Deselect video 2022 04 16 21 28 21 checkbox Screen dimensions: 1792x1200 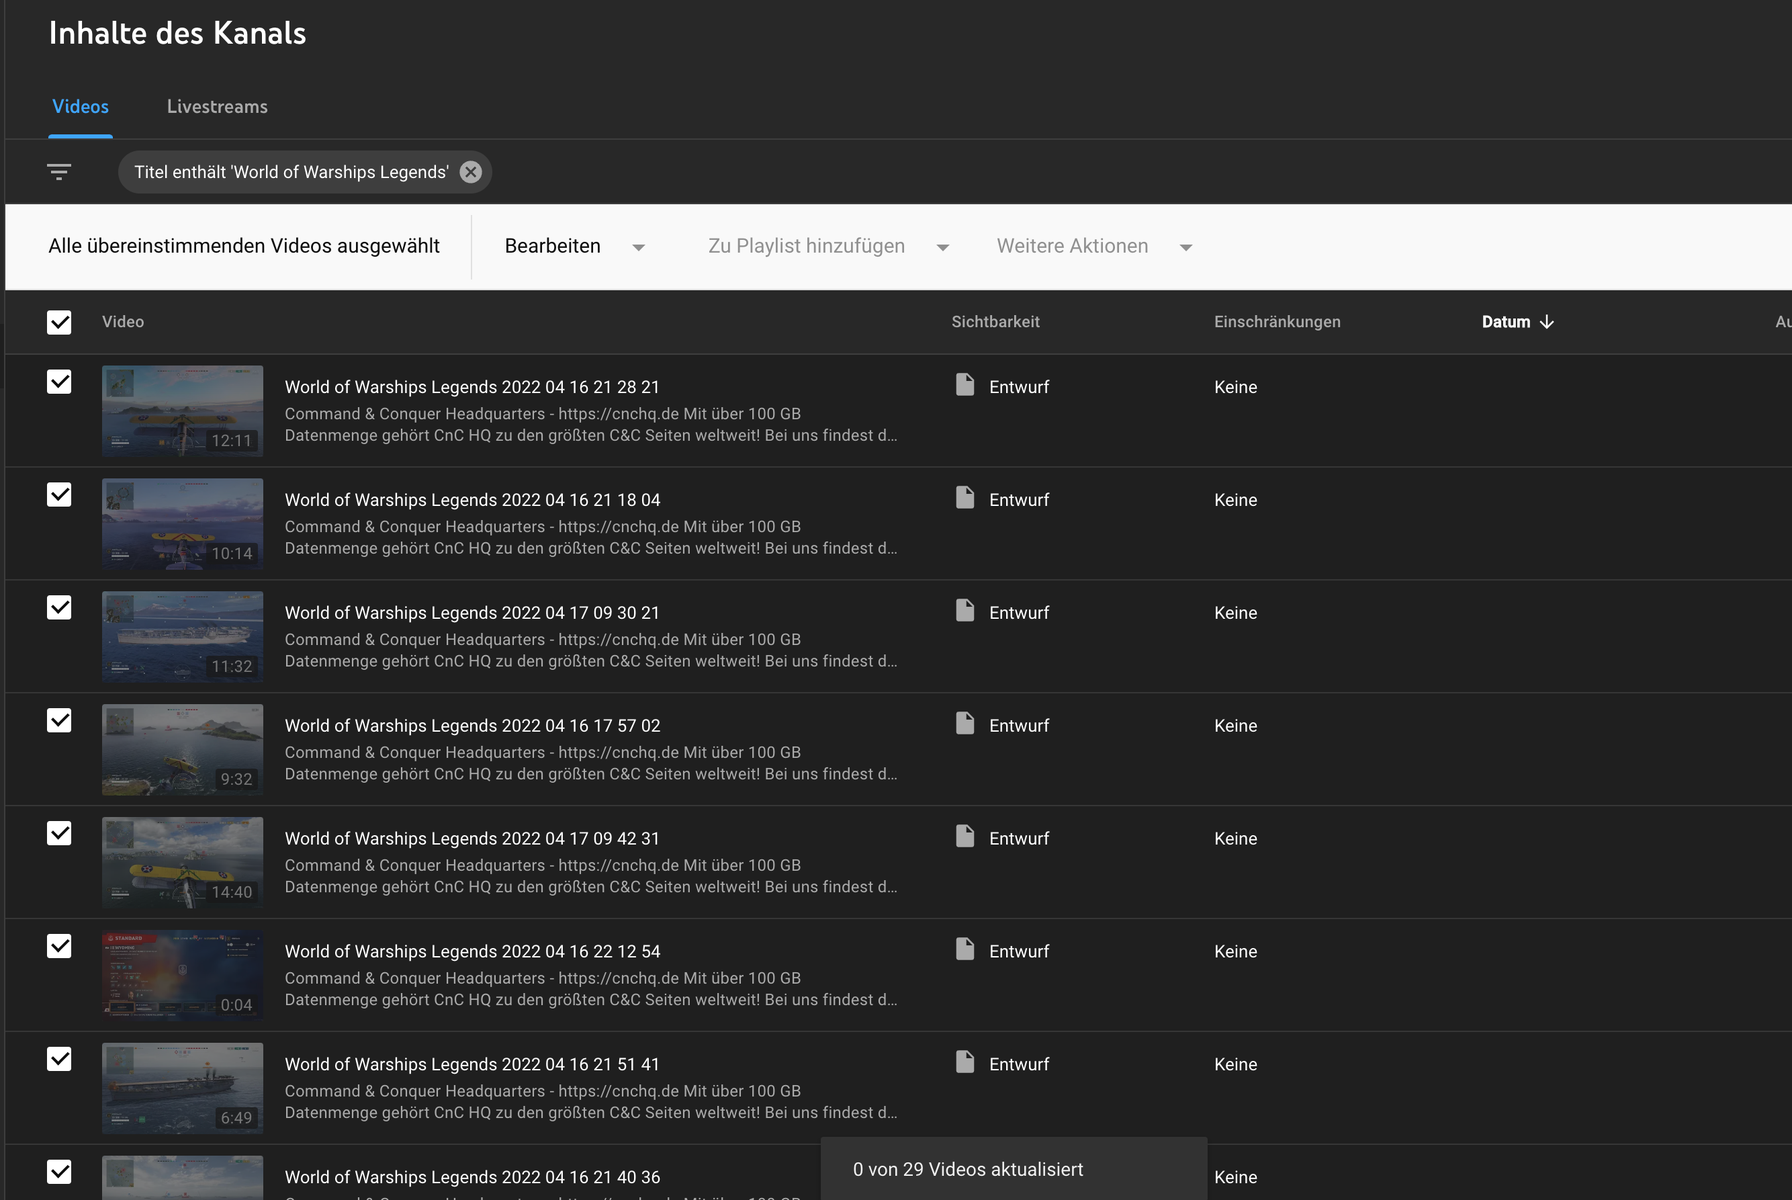point(59,382)
